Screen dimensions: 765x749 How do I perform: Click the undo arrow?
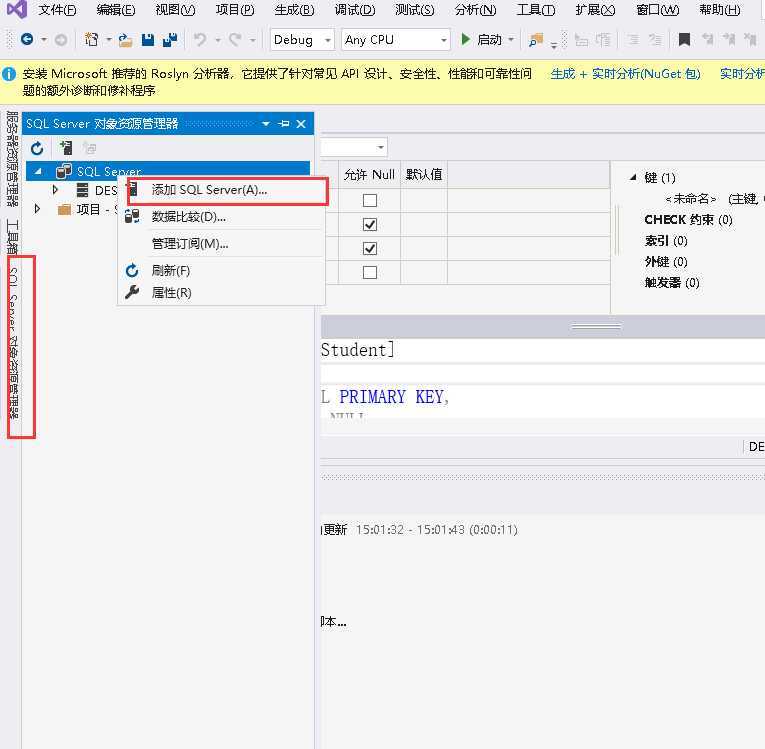(200, 40)
